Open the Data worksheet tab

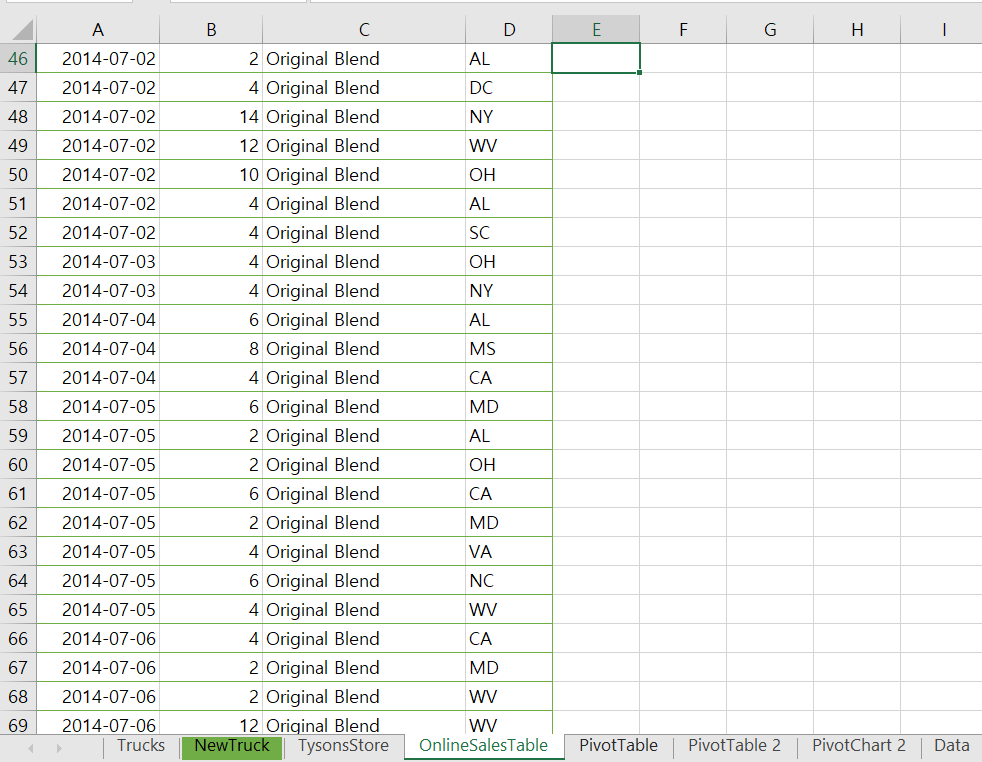pyautogui.click(x=951, y=746)
